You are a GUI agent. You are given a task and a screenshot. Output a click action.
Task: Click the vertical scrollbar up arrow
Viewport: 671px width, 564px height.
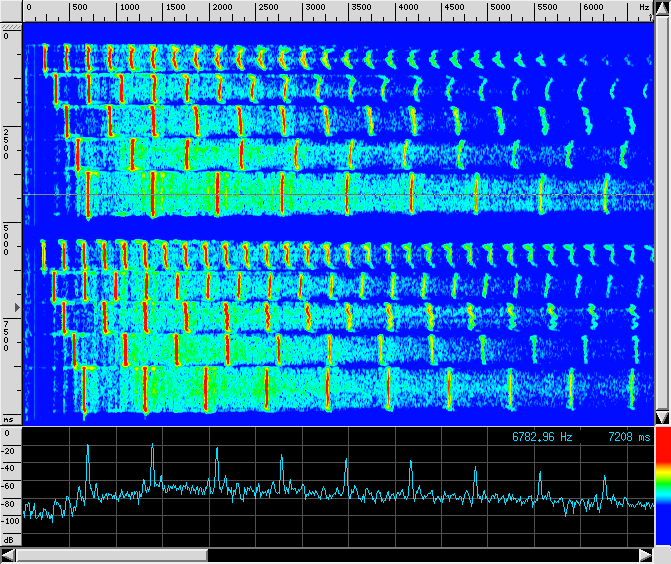[662, 7]
